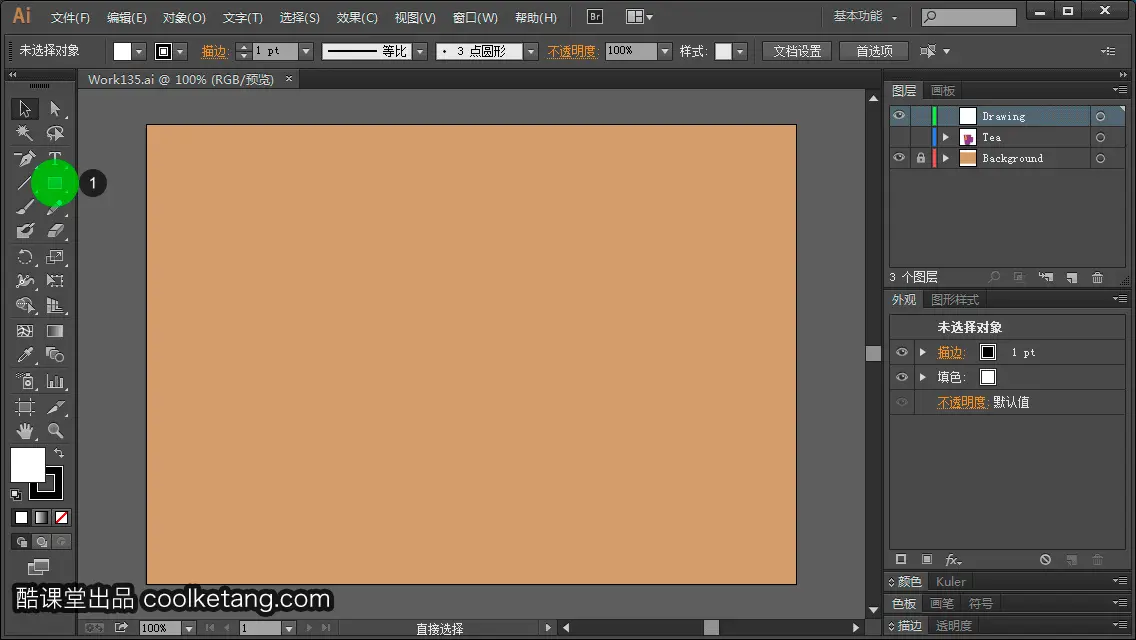Set fill to None in toolbox
Viewport: 1136px width, 640px height.
pos(62,518)
